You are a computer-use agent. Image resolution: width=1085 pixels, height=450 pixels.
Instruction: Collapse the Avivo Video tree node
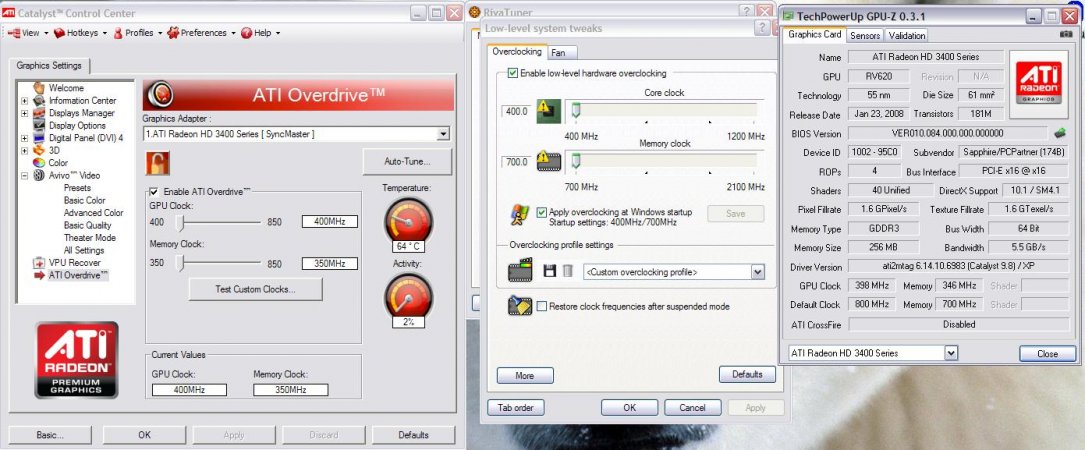point(25,175)
